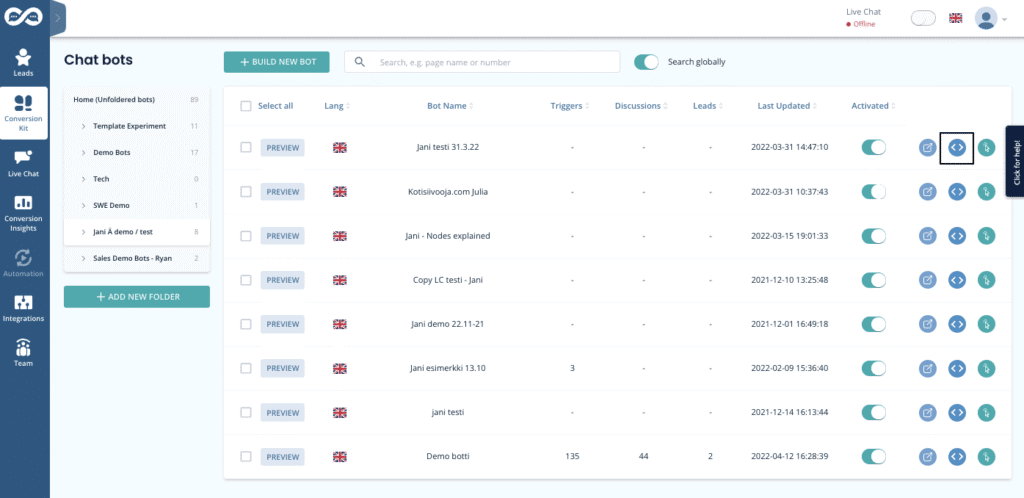Deactivate the Jani - Nodes explained bot
Viewport: 1024px width, 498px height.
874,236
